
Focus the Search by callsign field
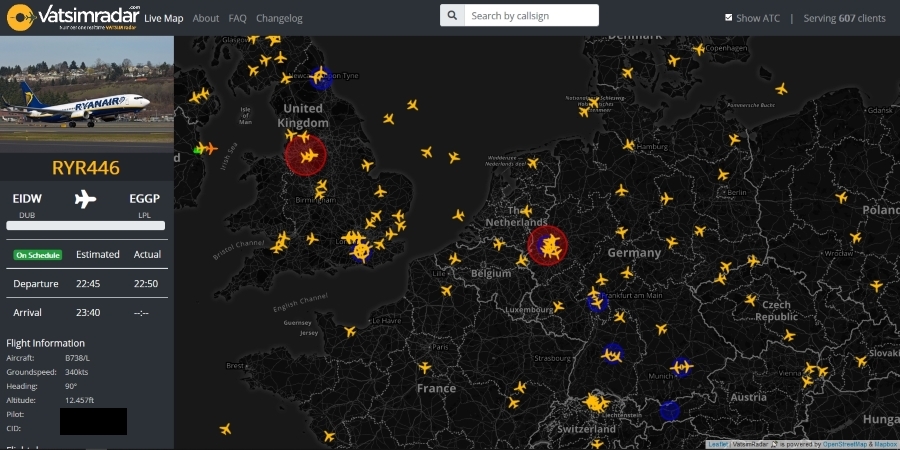(532, 16)
